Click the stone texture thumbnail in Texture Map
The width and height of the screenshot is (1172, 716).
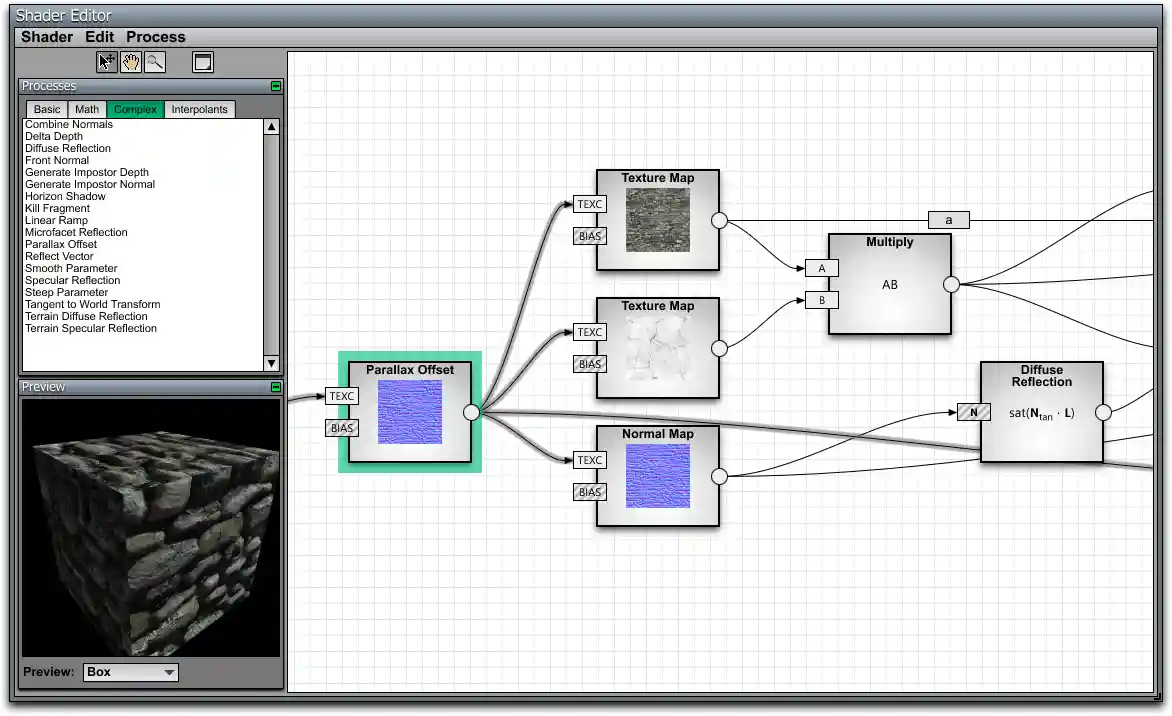(658, 220)
